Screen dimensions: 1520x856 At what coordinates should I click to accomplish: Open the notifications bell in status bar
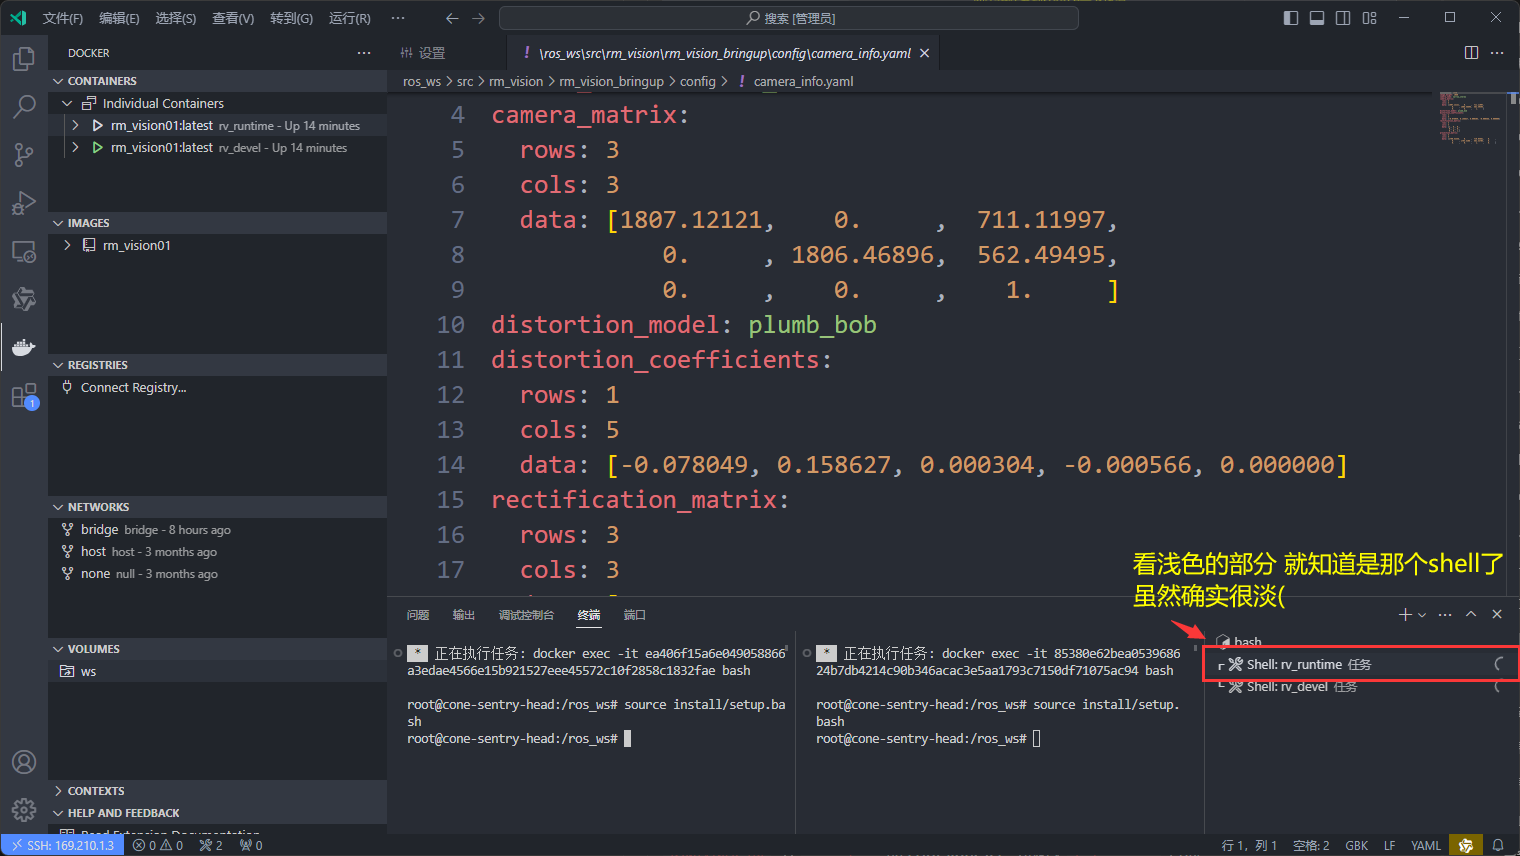tap(1498, 845)
